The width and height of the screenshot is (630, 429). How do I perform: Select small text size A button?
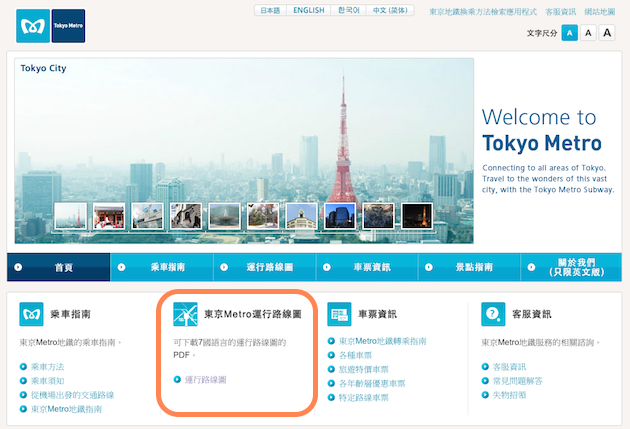click(x=569, y=33)
